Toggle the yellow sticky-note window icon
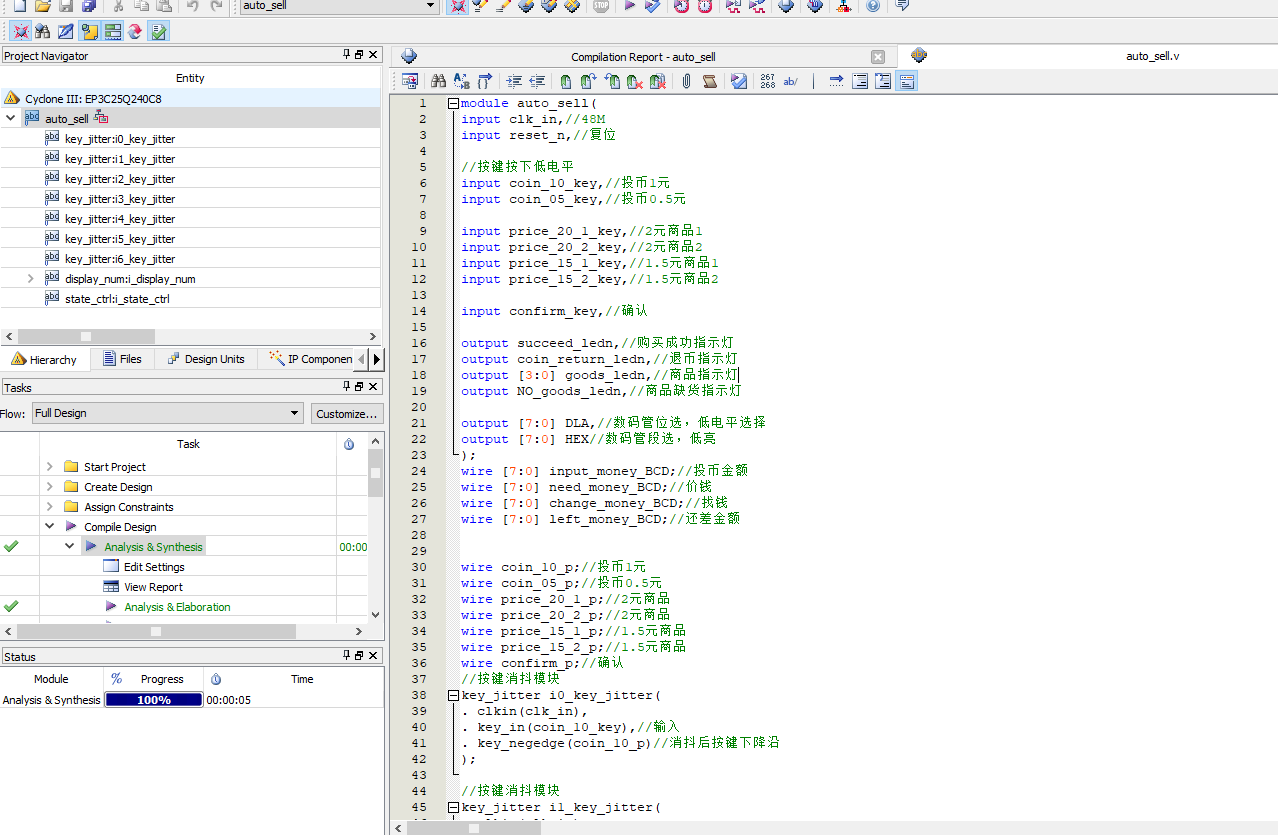The width and height of the screenshot is (1278, 835). click(x=89, y=32)
